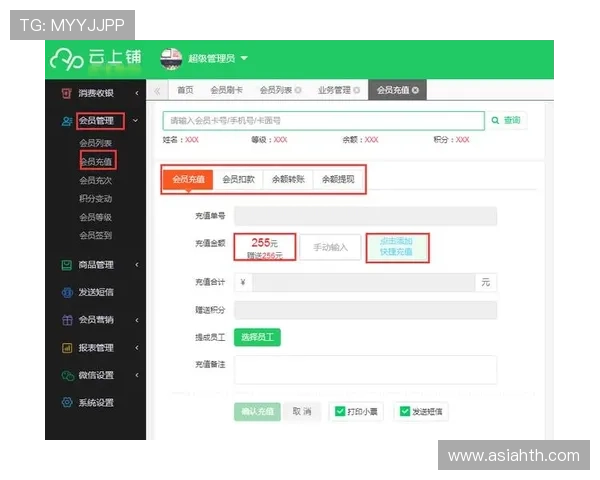The width and height of the screenshot is (600, 480).
Task: Toggle the 打印小票 checkbox
Action: point(339,411)
